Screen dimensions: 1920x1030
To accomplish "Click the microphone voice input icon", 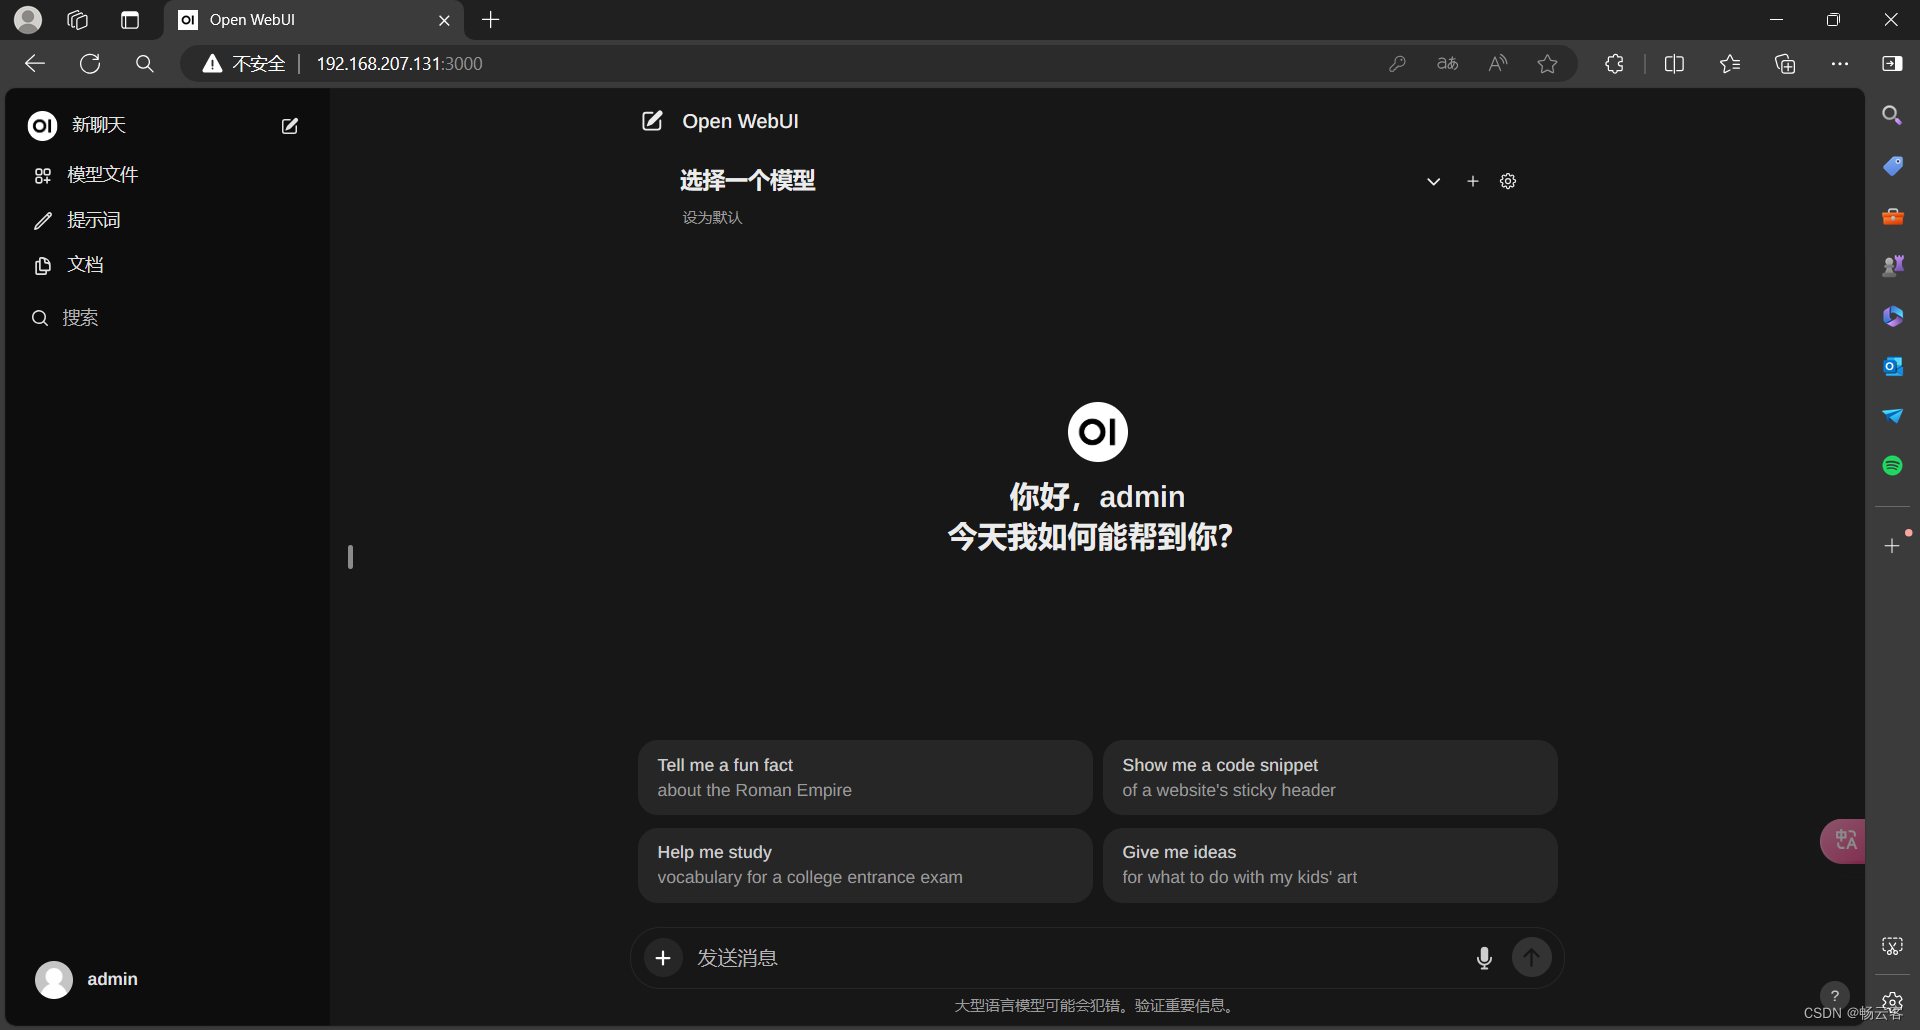I will (x=1484, y=958).
